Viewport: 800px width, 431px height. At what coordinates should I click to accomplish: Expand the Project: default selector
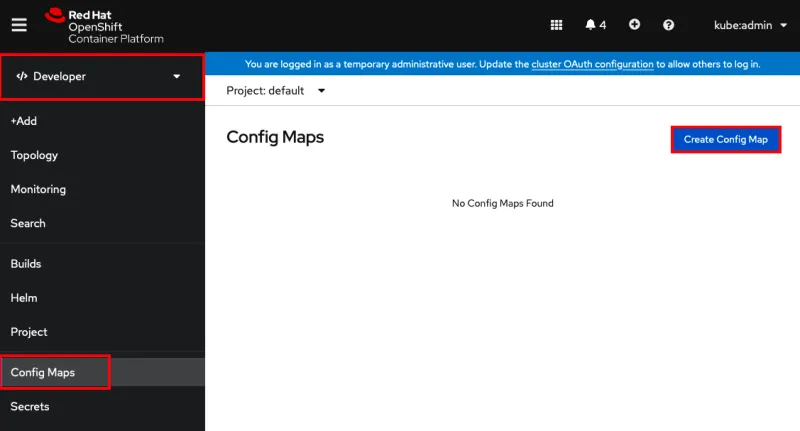coord(276,91)
